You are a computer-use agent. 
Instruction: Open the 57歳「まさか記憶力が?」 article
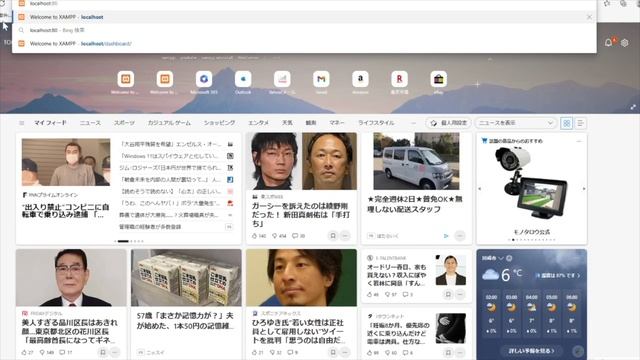click(x=185, y=321)
